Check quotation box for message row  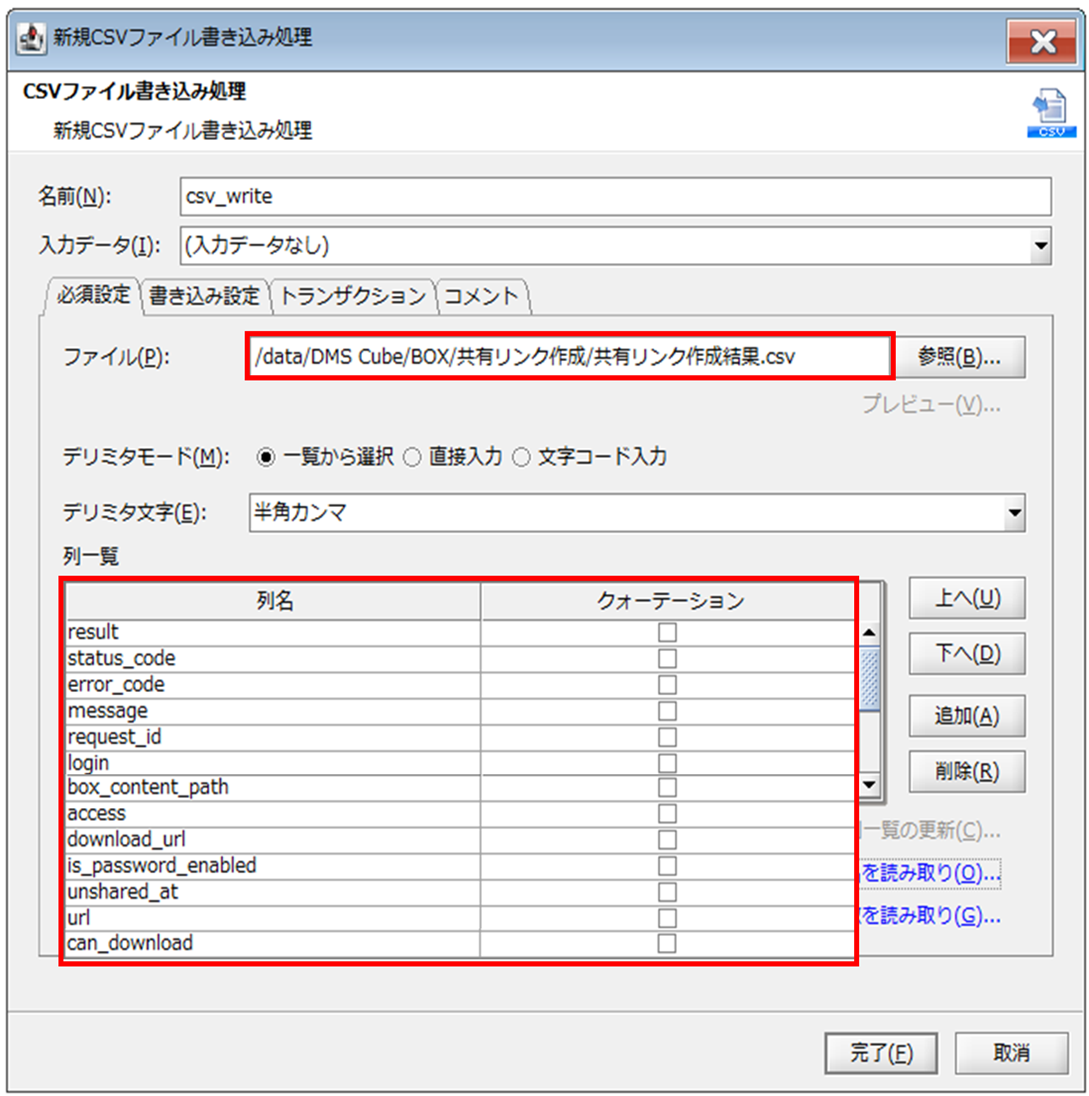point(668,711)
